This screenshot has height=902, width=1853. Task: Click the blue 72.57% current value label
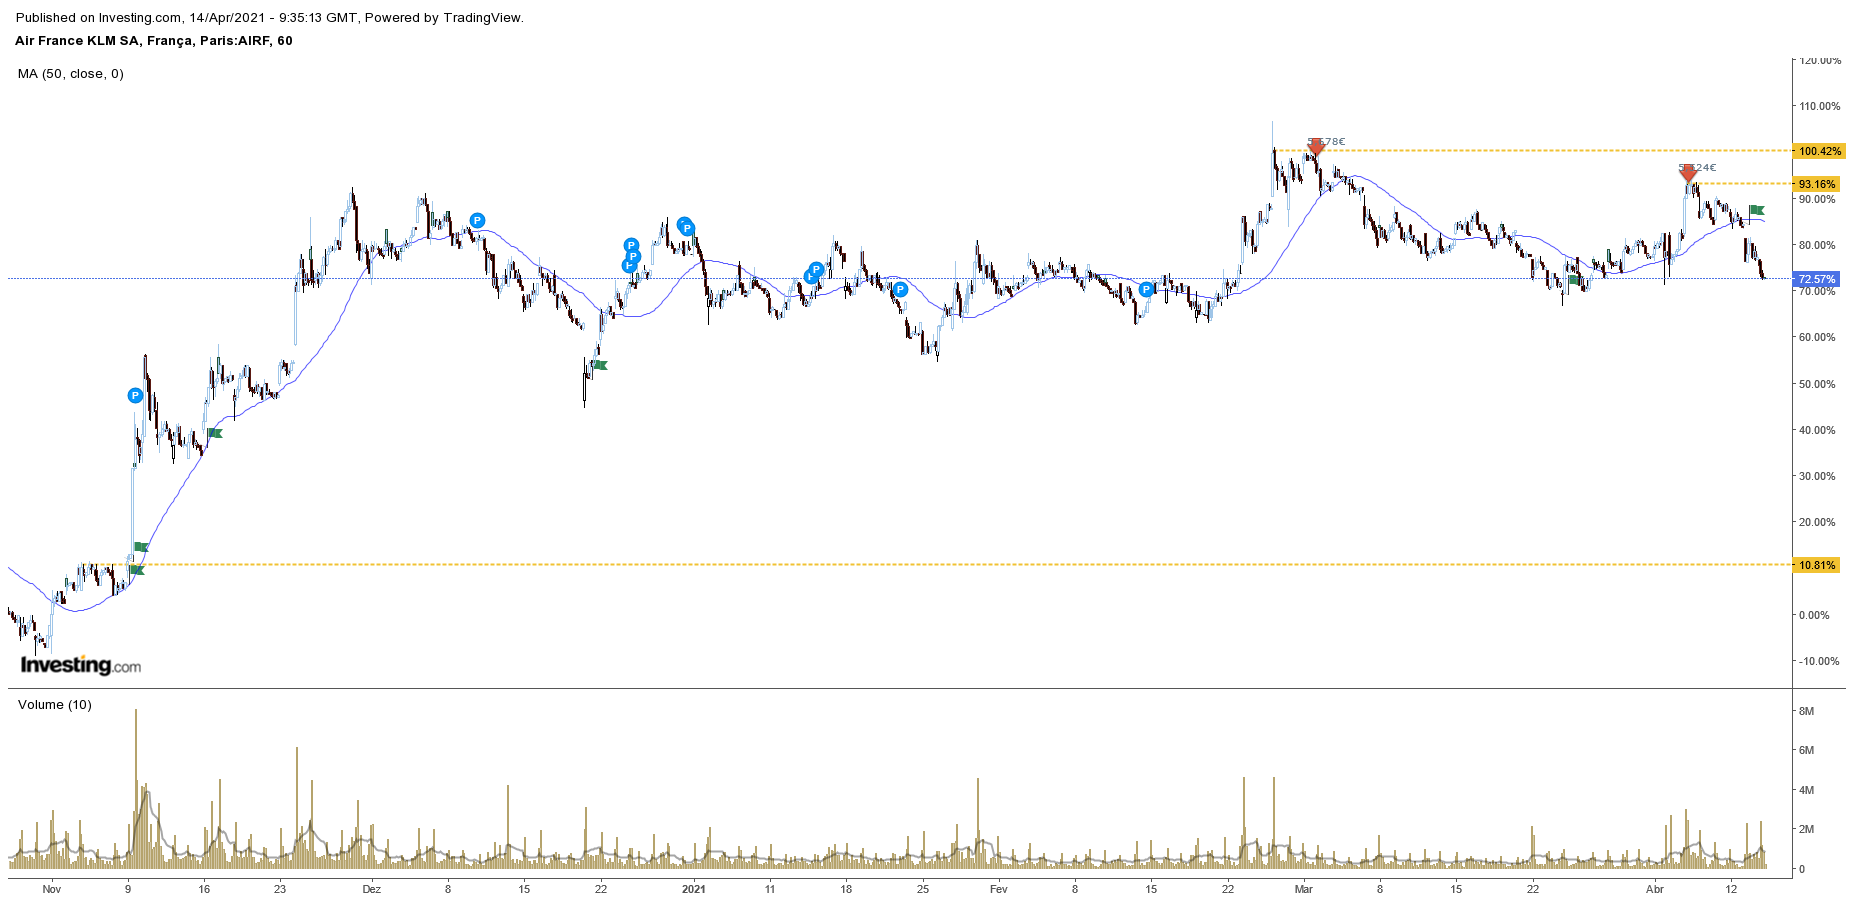tap(1817, 279)
